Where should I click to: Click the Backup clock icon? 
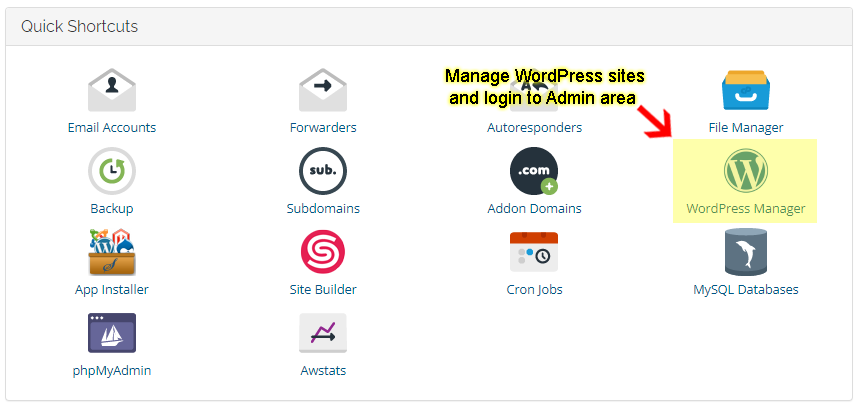pyautogui.click(x=112, y=172)
